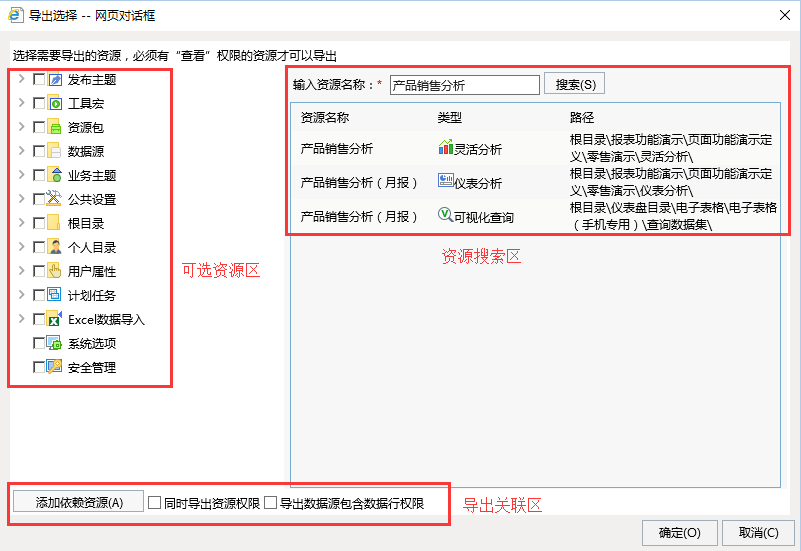
Task: Click the 资源名称 column header
Action: tap(325, 117)
